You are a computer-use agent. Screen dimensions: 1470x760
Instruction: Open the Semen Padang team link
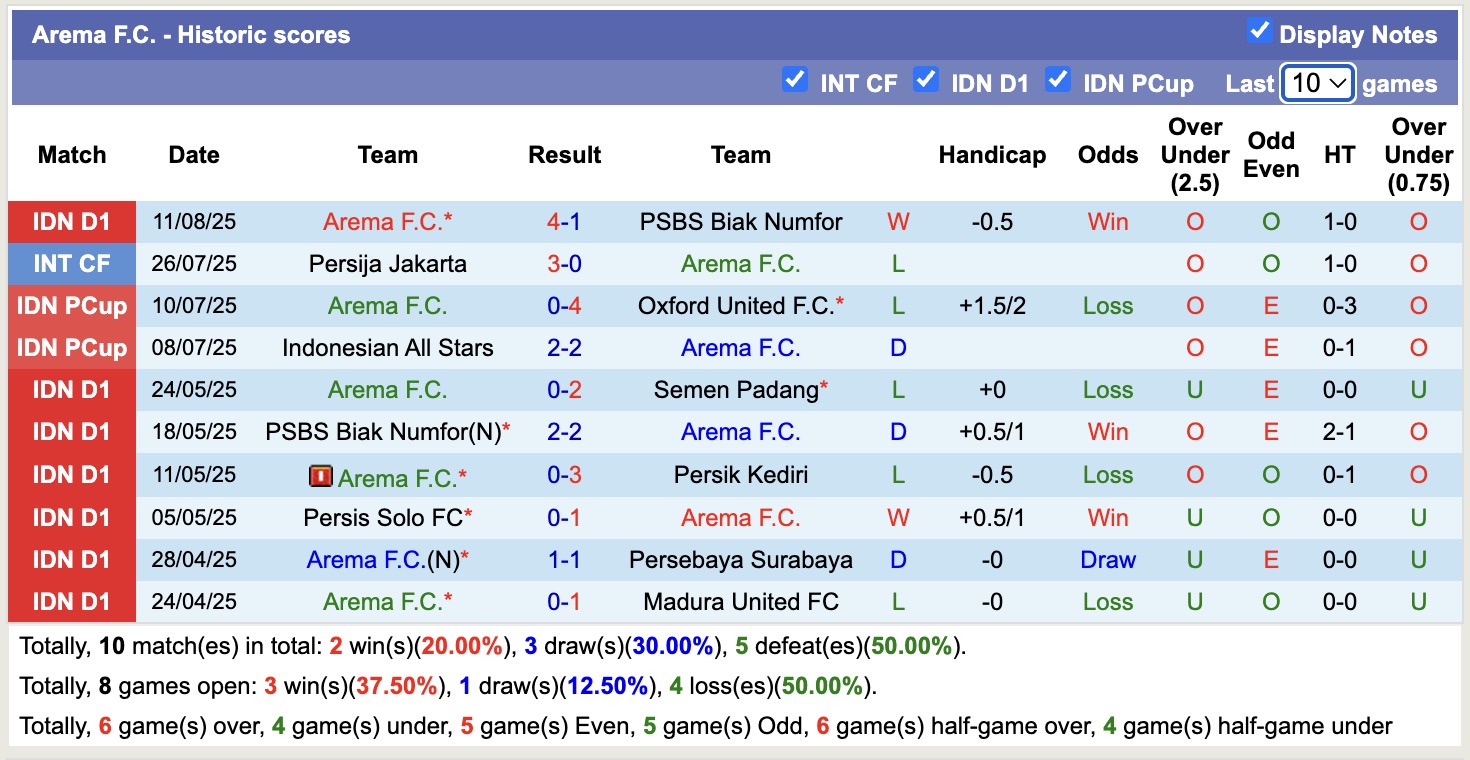pyautogui.click(x=735, y=390)
